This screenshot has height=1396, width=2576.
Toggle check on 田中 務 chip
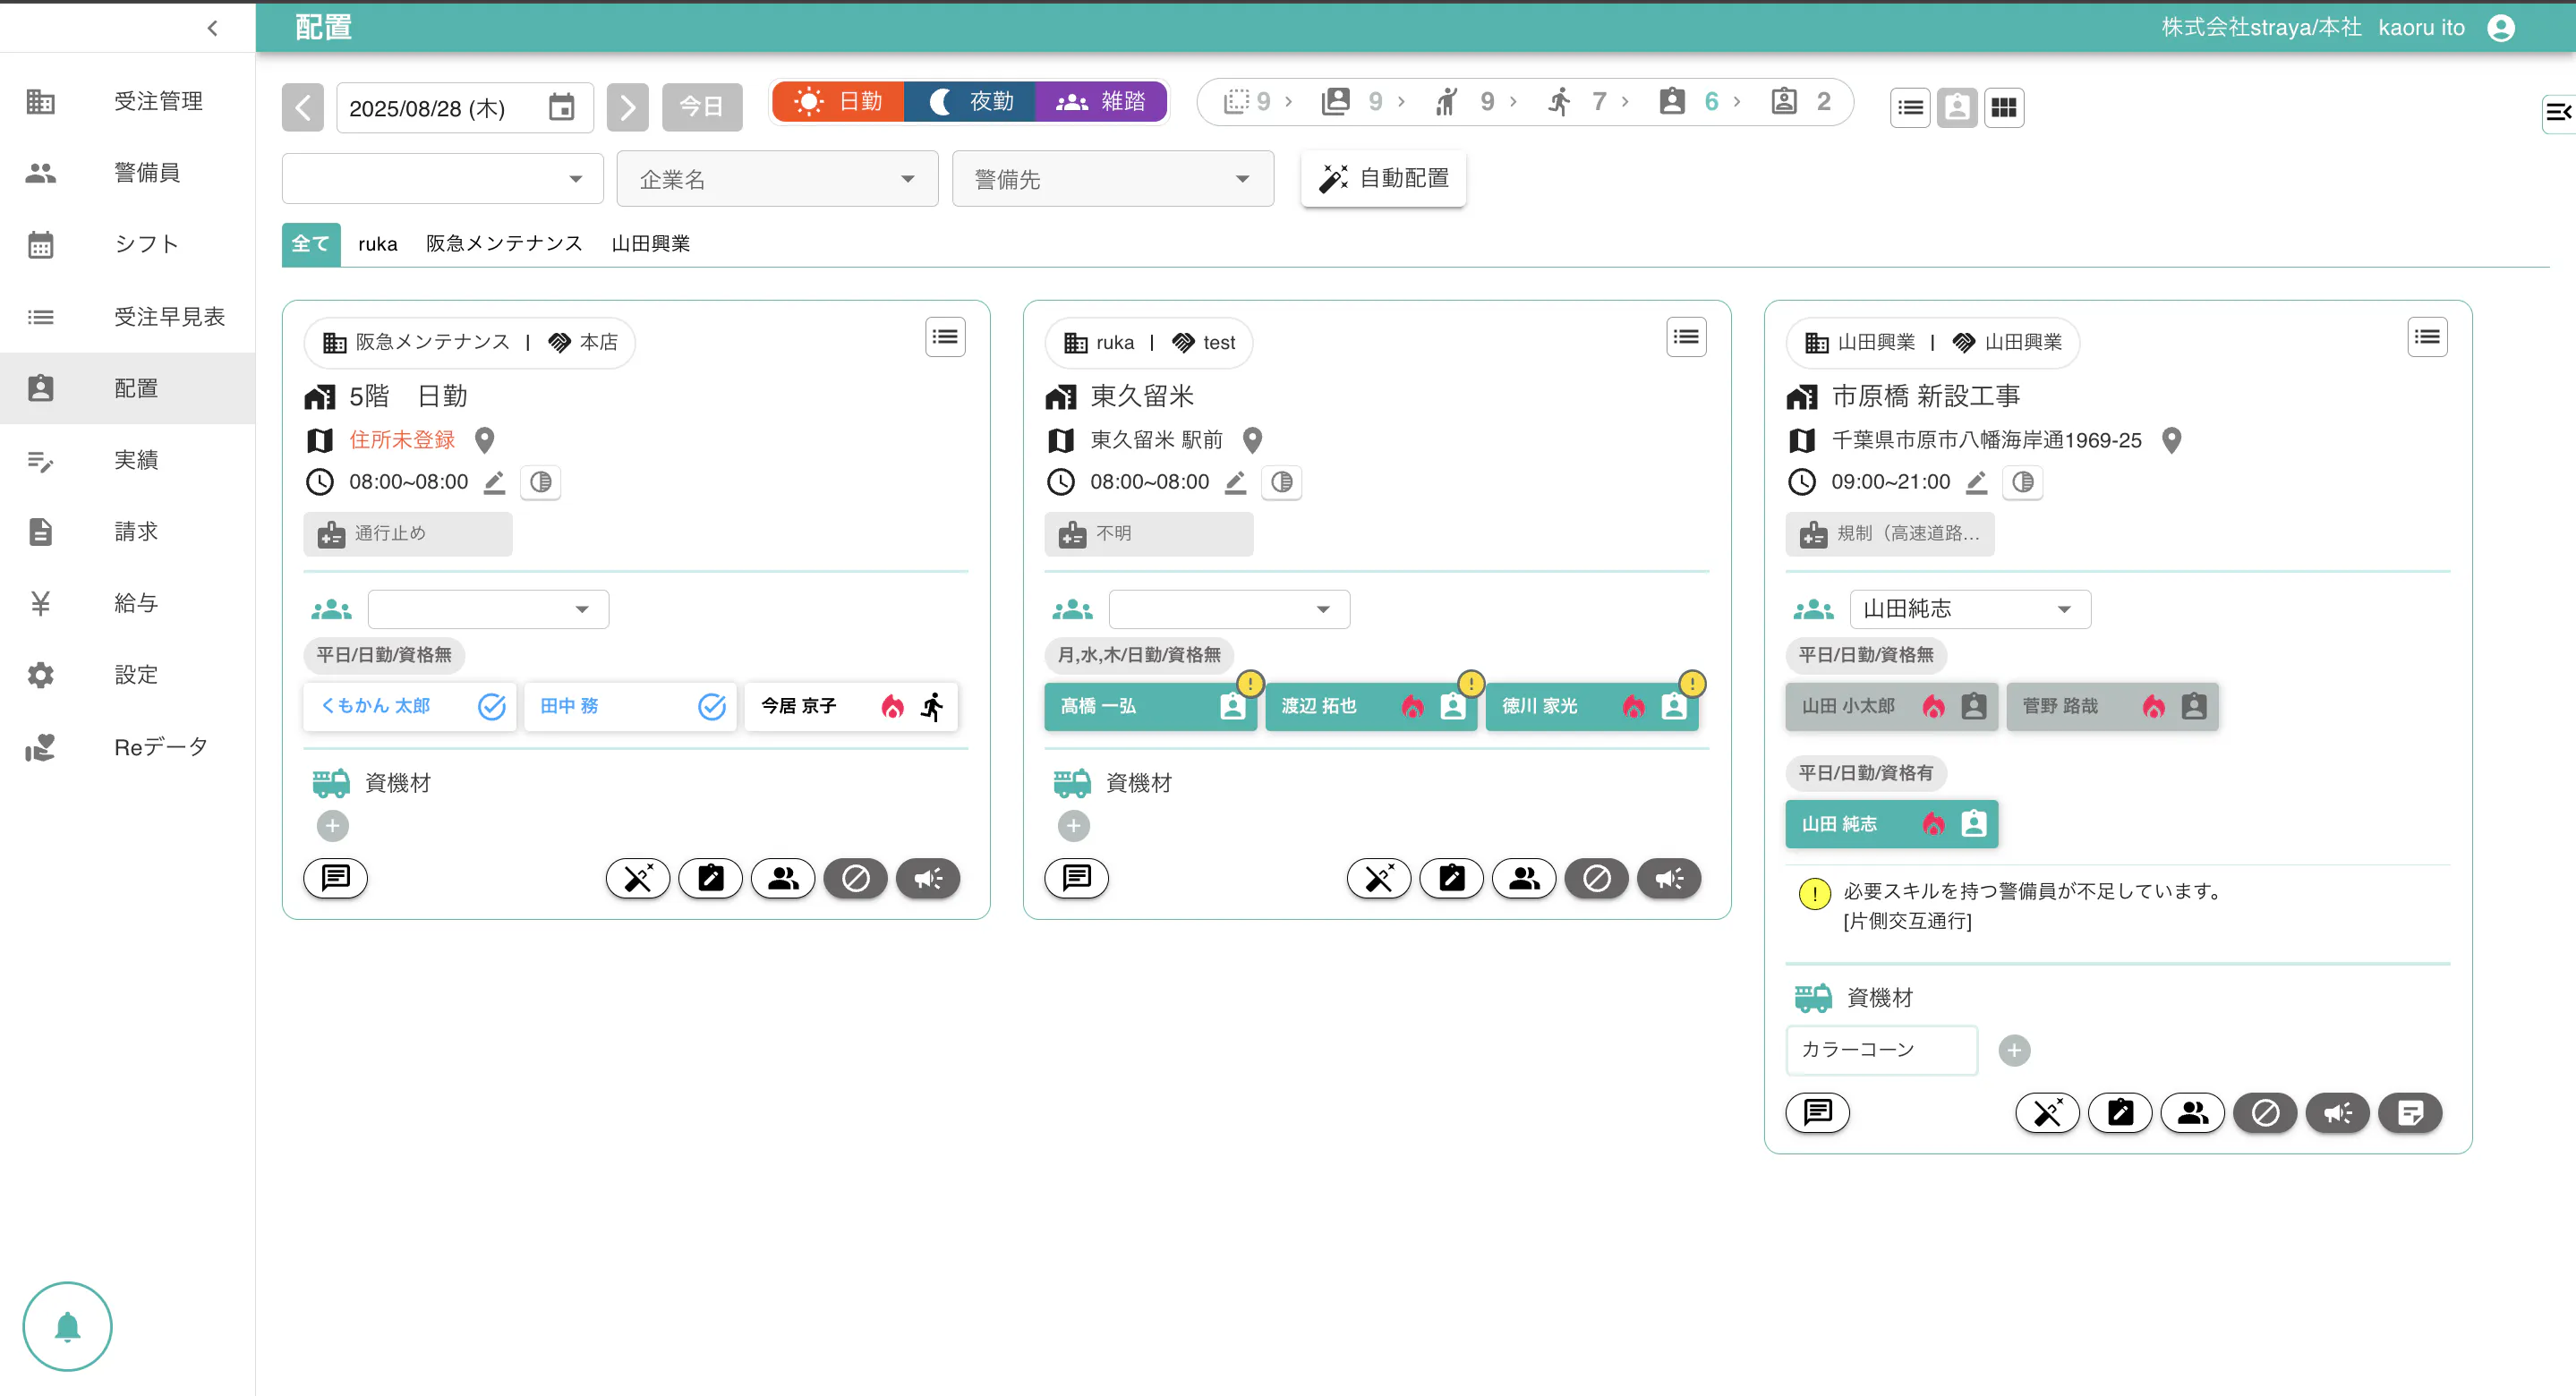711,706
